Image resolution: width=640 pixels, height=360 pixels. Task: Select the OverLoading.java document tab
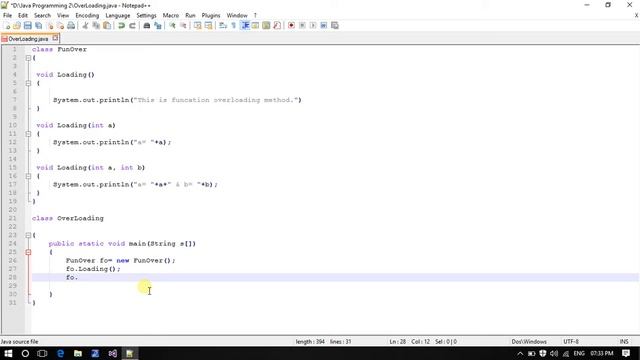(x=28, y=39)
